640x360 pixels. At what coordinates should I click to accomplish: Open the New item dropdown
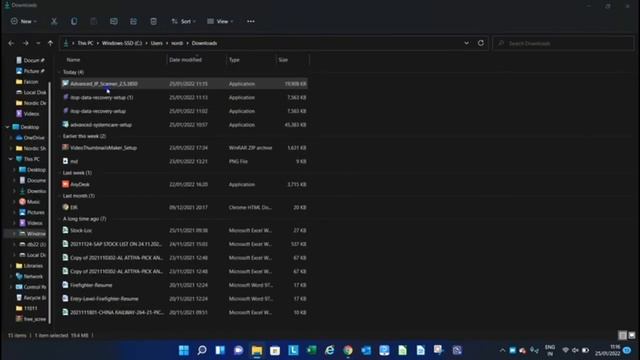[24, 21]
